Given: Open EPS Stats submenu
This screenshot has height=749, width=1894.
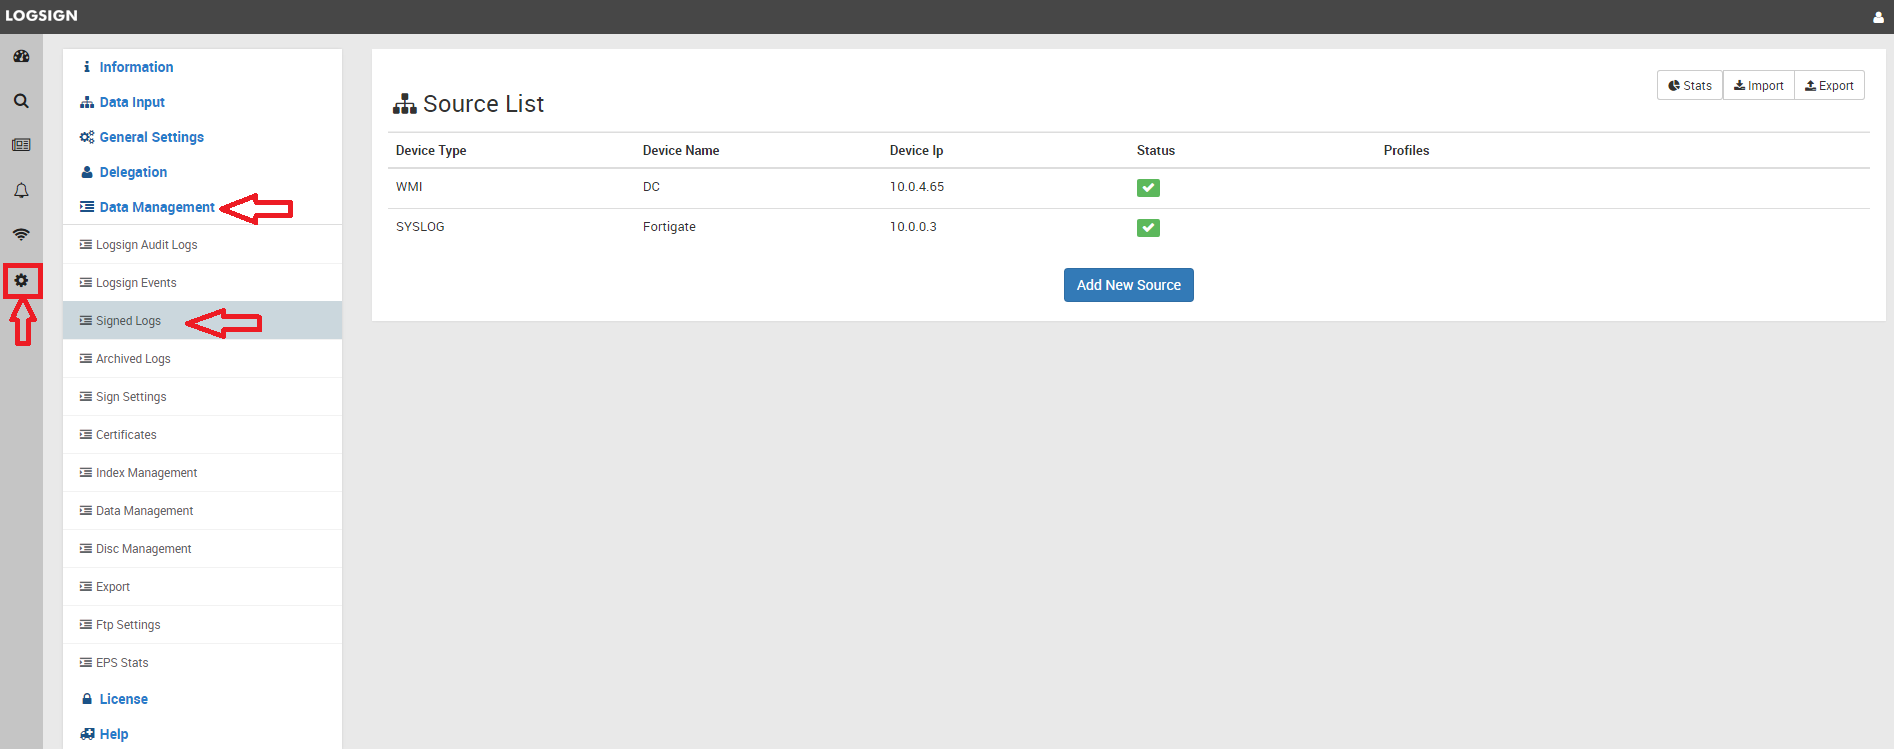Looking at the screenshot, I should coord(202,663).
